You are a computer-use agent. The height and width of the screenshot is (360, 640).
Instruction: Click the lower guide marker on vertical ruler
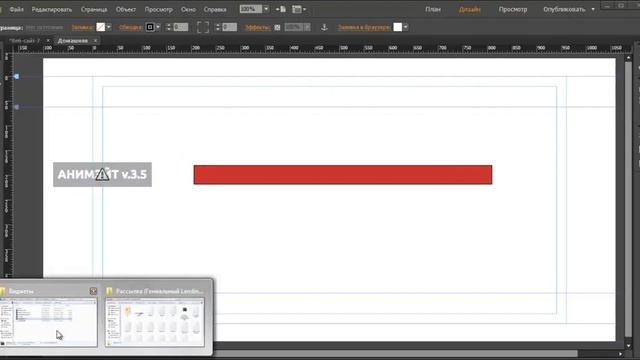tap(16, 107)
